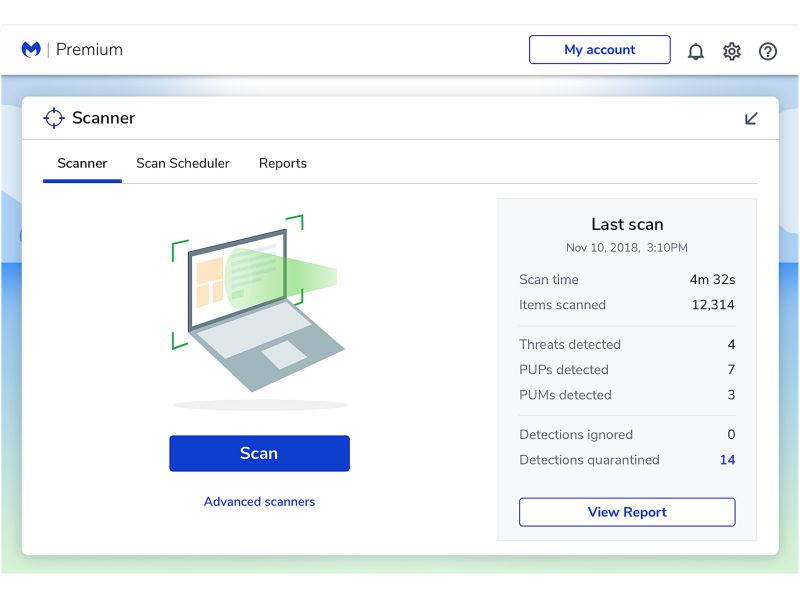800x600 pixels.
Task: Click the Scanner crosshair header icon
Action: pos(55,118)
